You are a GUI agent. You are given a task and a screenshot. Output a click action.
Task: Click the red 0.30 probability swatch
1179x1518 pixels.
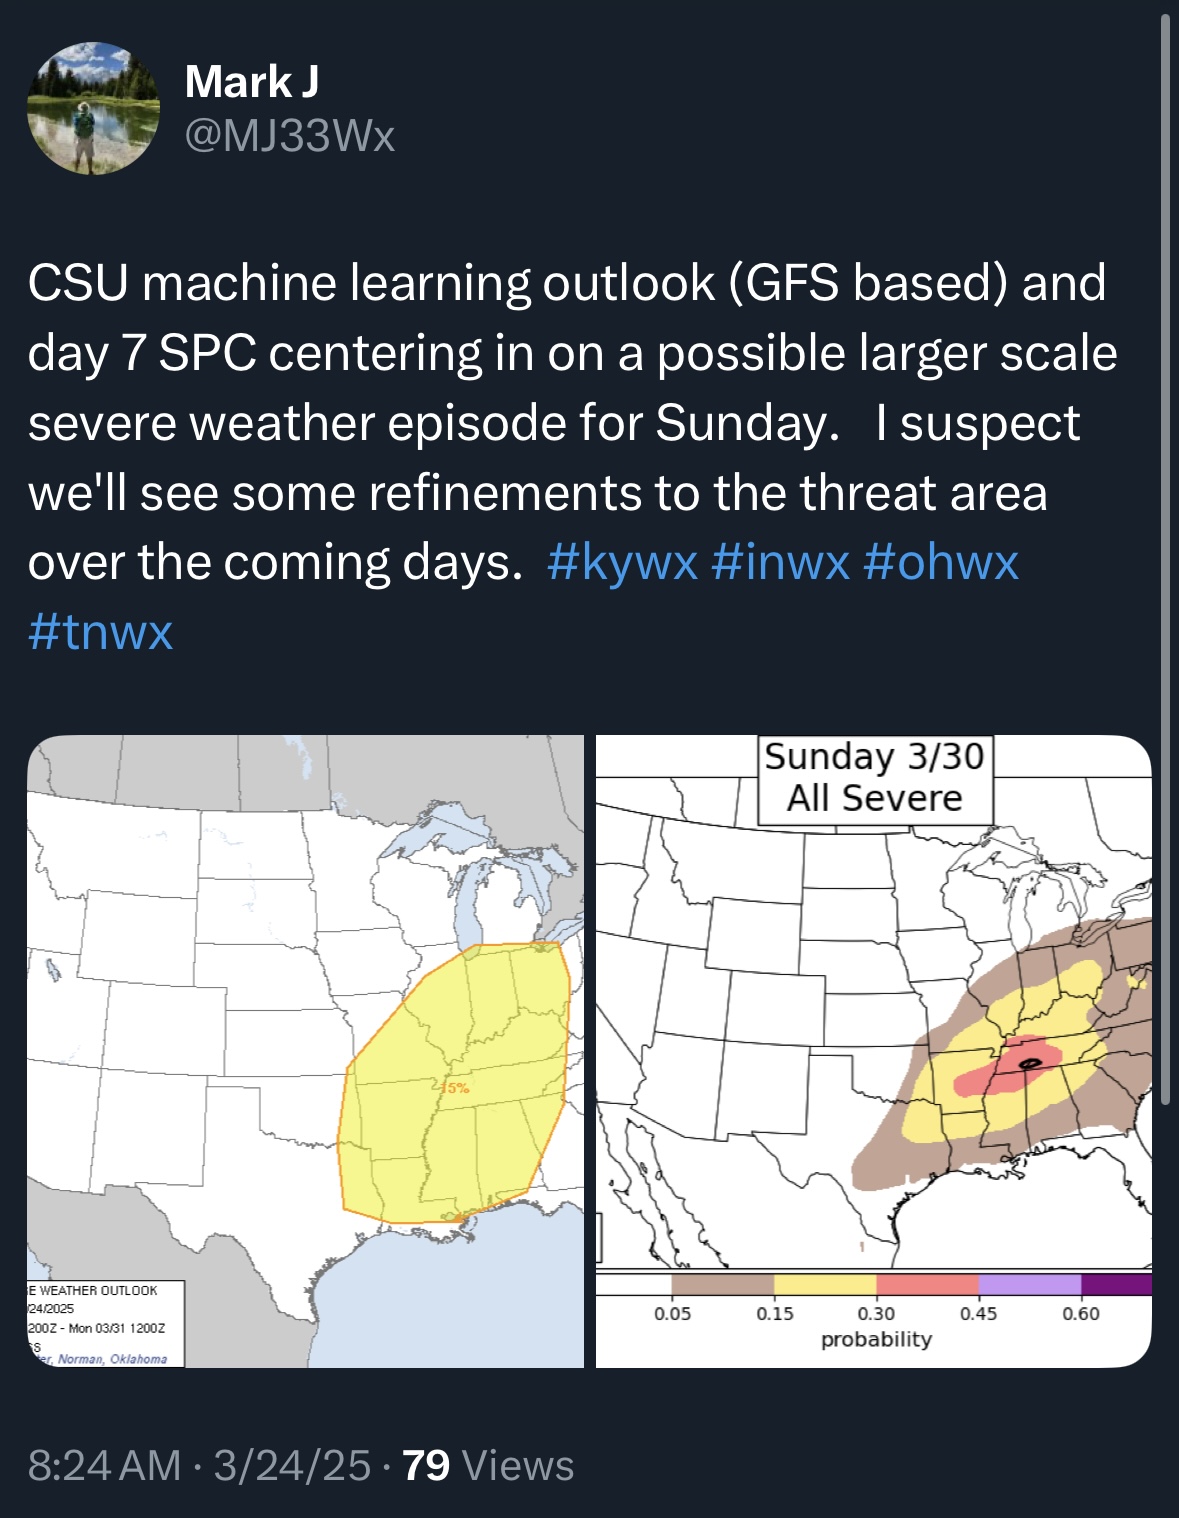click(928, 1285)
